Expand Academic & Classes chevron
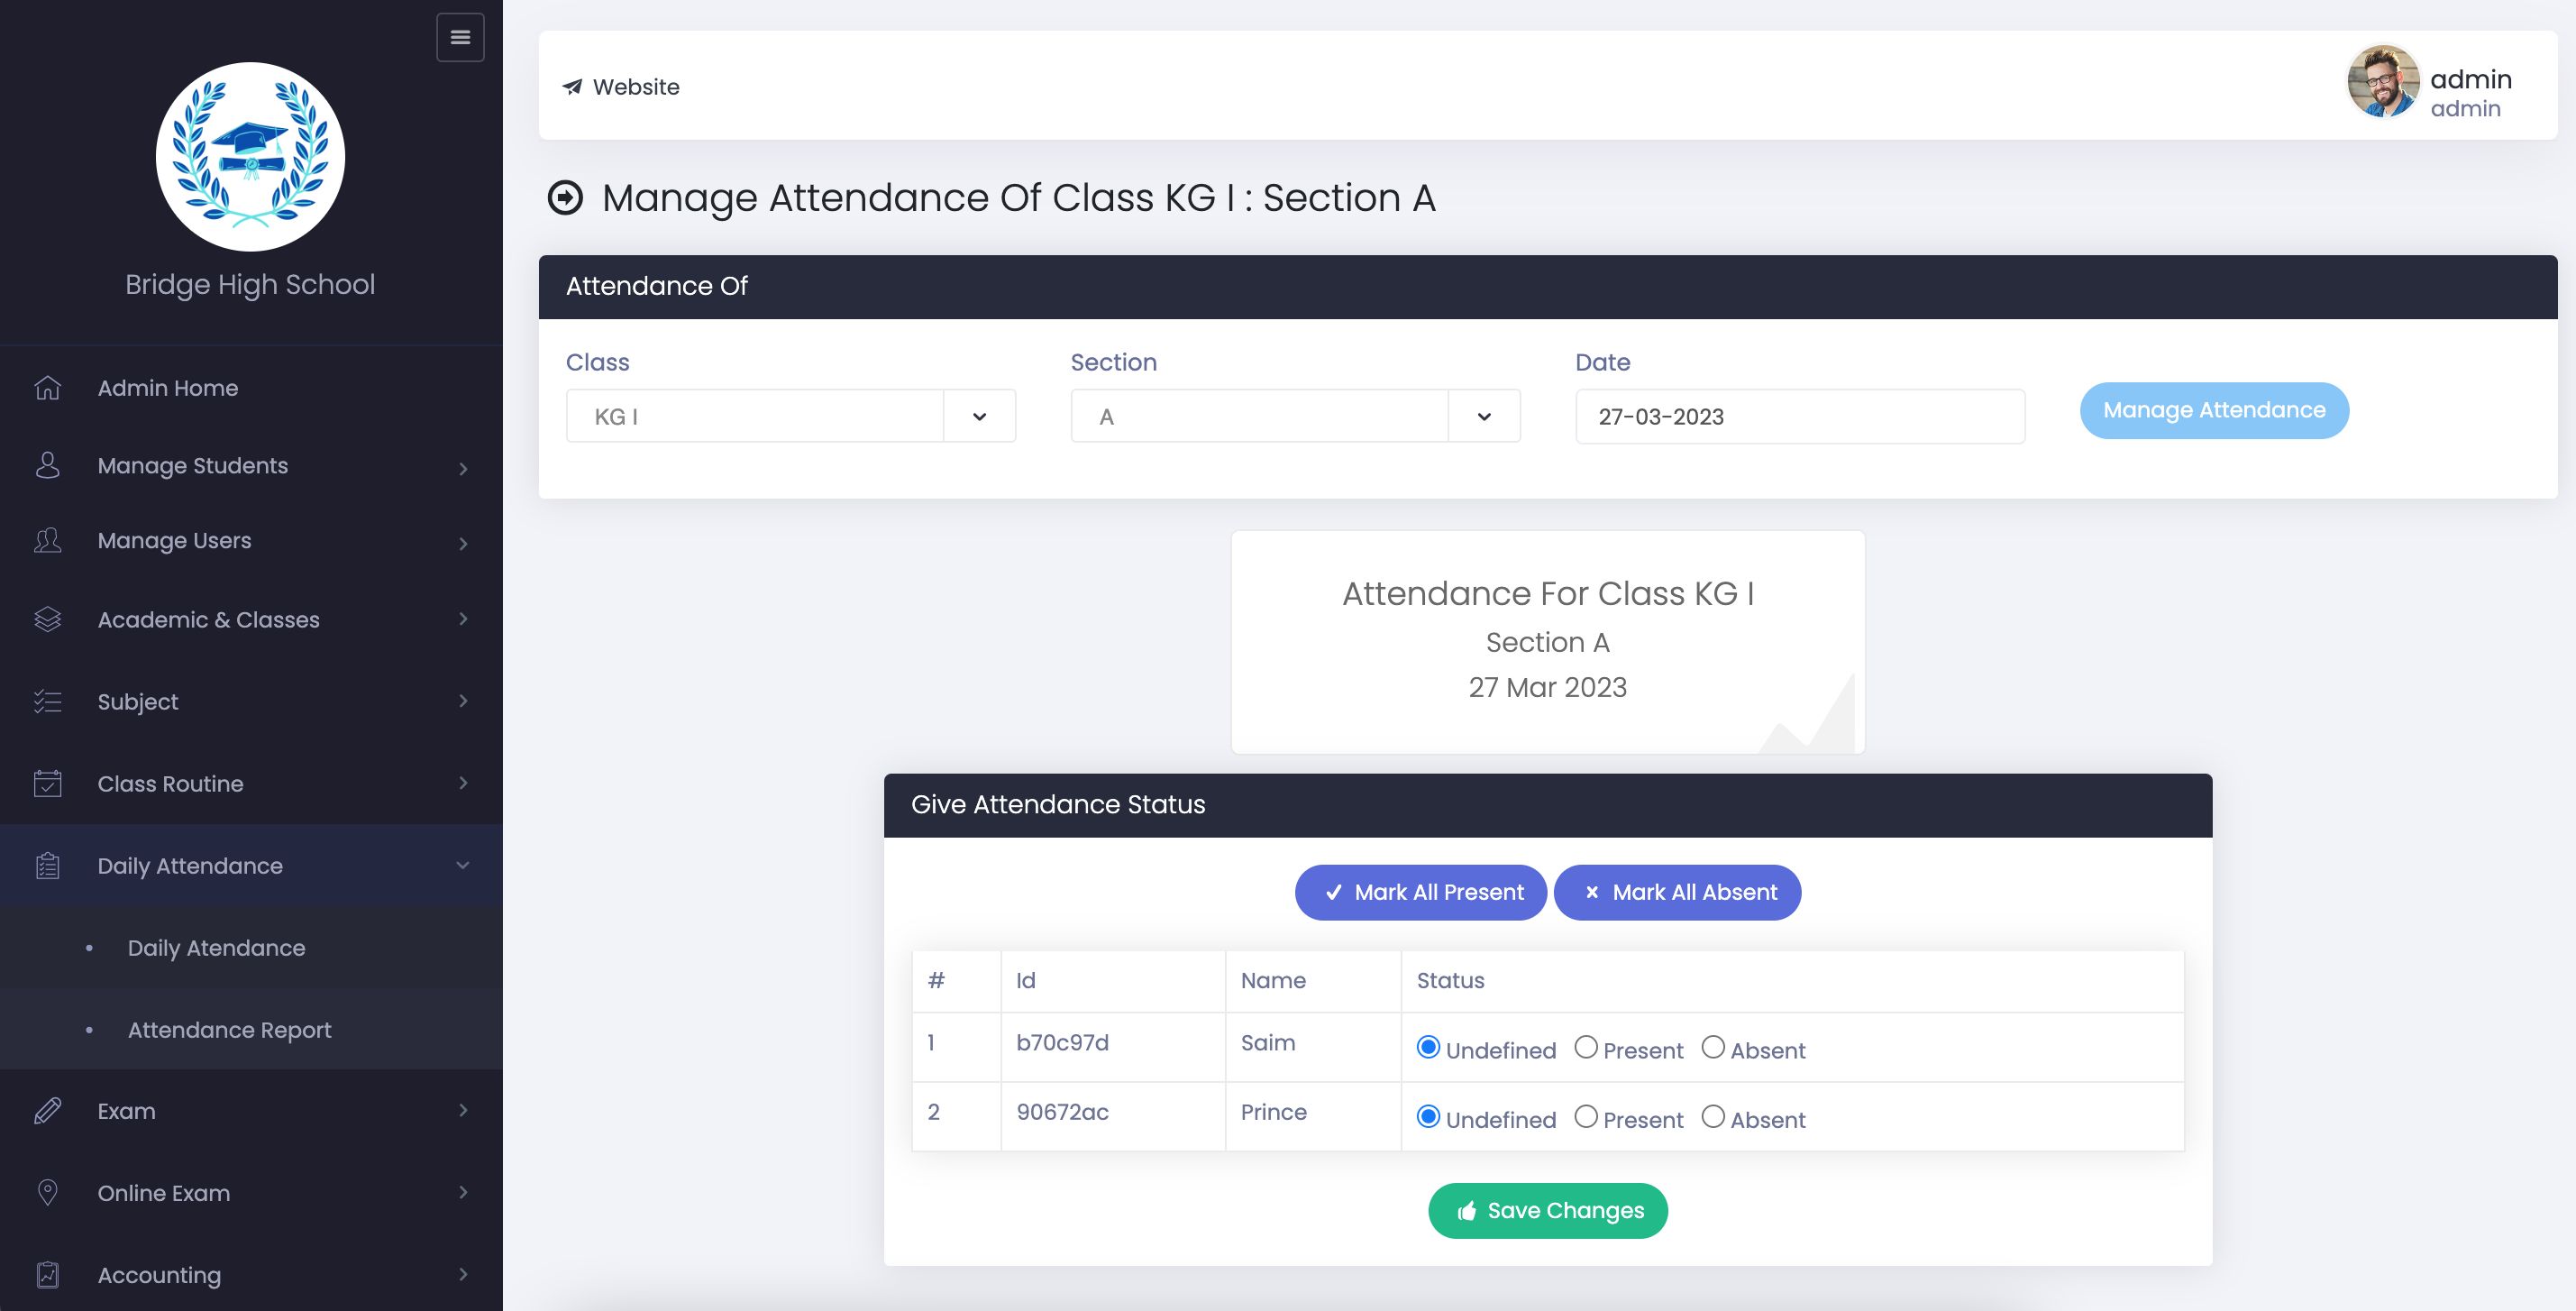The image size is (2576, 1311). [x=463, y=619]
